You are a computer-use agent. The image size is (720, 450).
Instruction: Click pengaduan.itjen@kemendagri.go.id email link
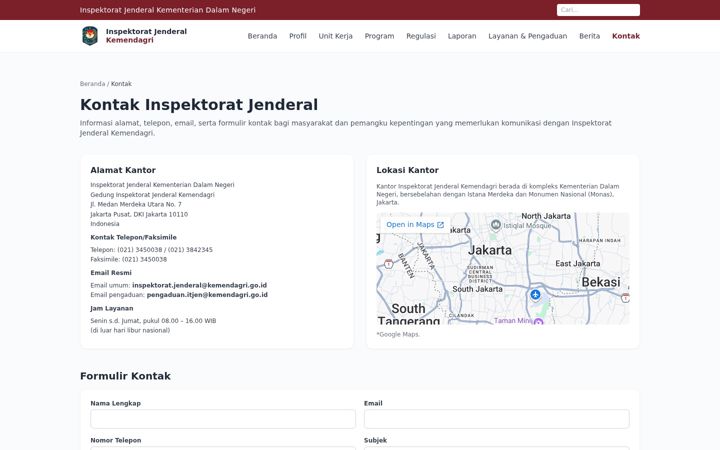(x=207, y=295)
